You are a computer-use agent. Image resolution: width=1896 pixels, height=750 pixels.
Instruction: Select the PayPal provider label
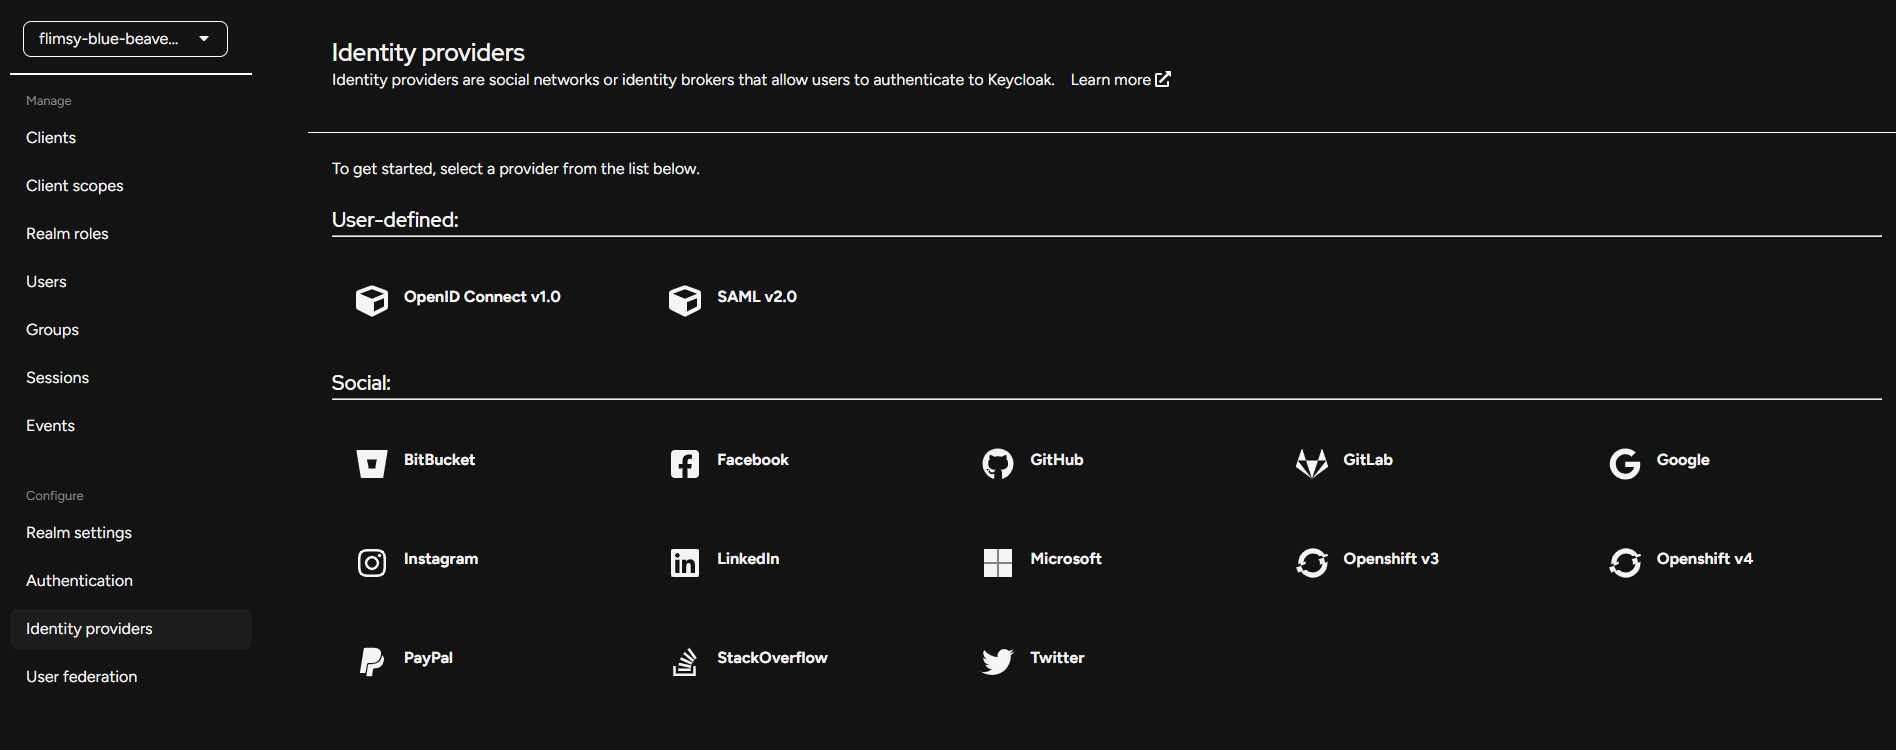coord(428,658)
